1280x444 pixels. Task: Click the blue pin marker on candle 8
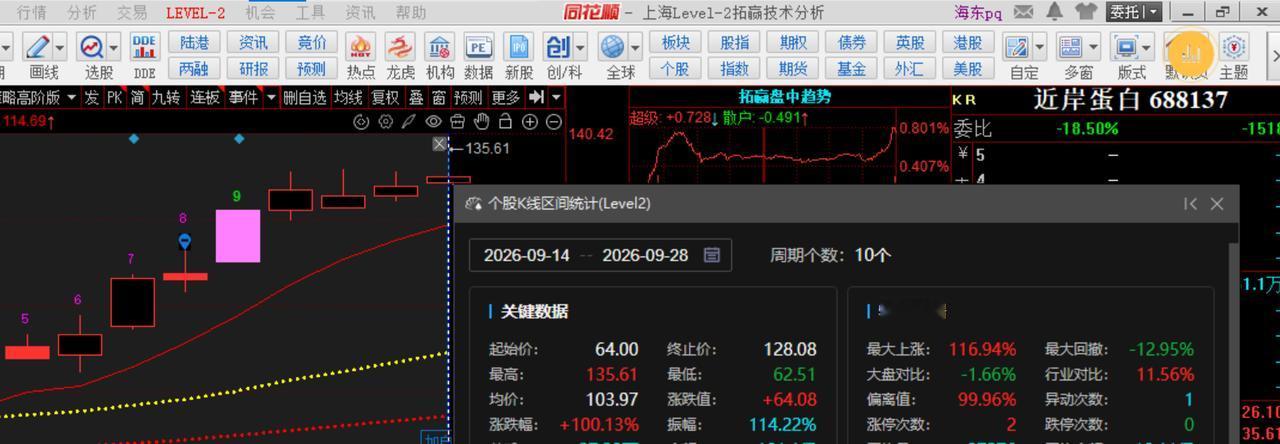coord(184,241)
